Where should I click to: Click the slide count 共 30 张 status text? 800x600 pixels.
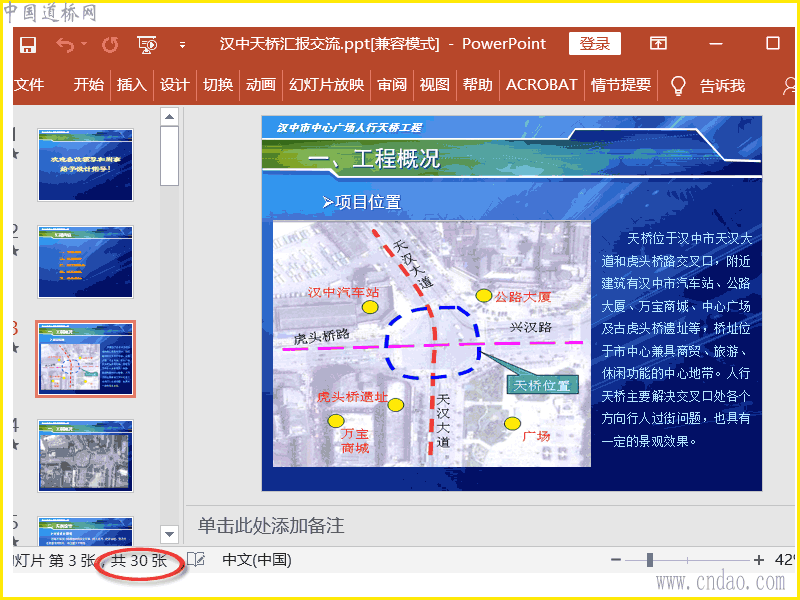click(x=139, y=561)
